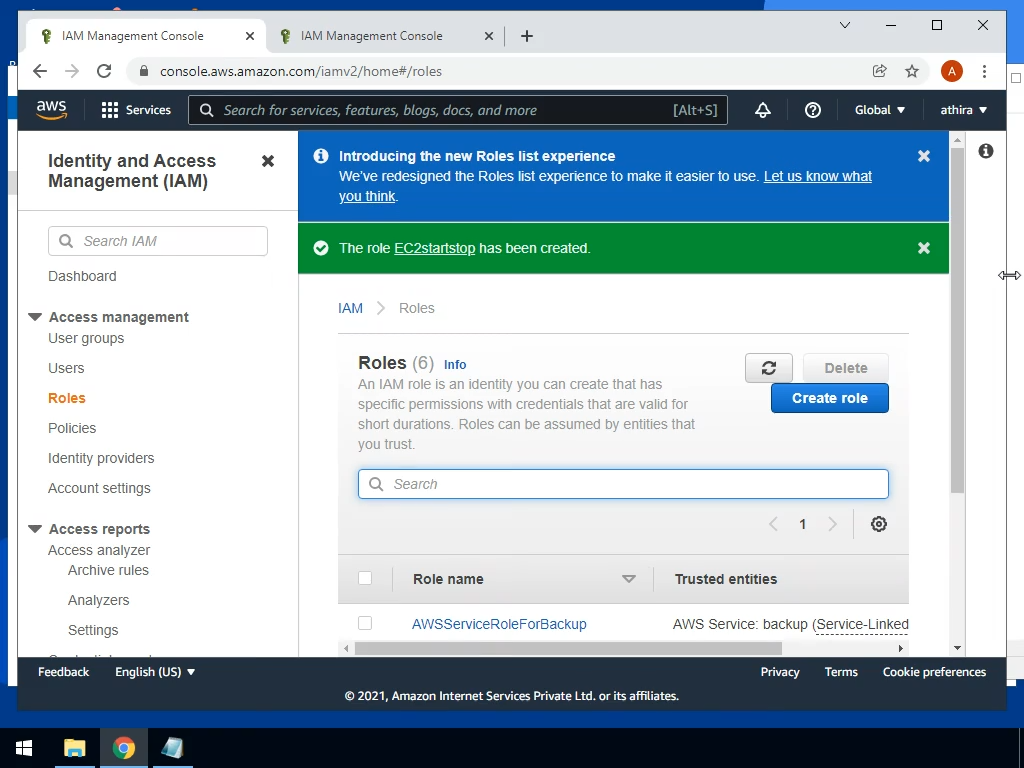Open the tab search chevron
Viewport: 1024px width, 768px height.
(x=844, y=25)
